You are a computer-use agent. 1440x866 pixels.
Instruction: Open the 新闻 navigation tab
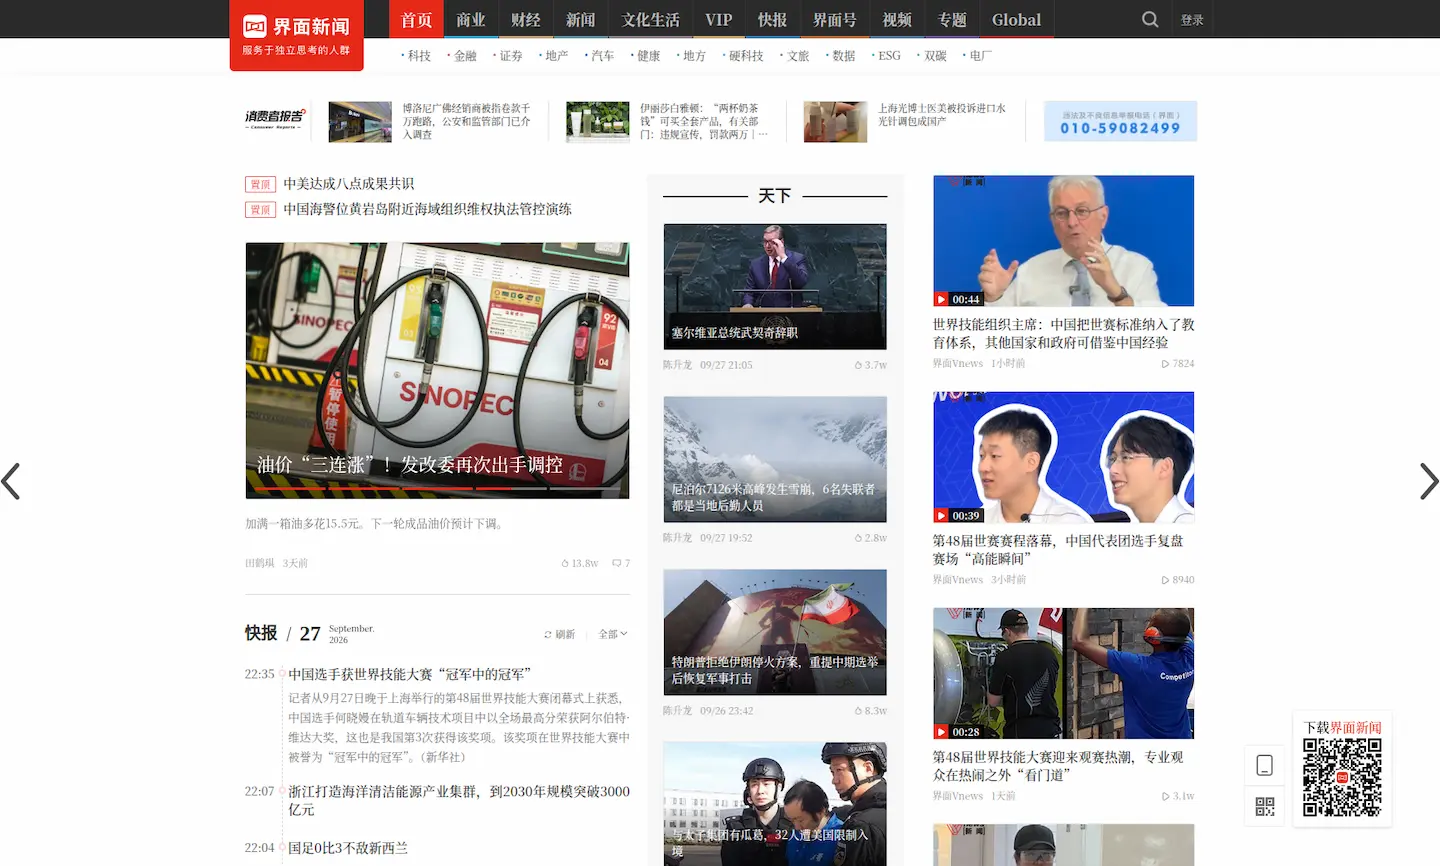pyautogui.click(x=580, y=19)
